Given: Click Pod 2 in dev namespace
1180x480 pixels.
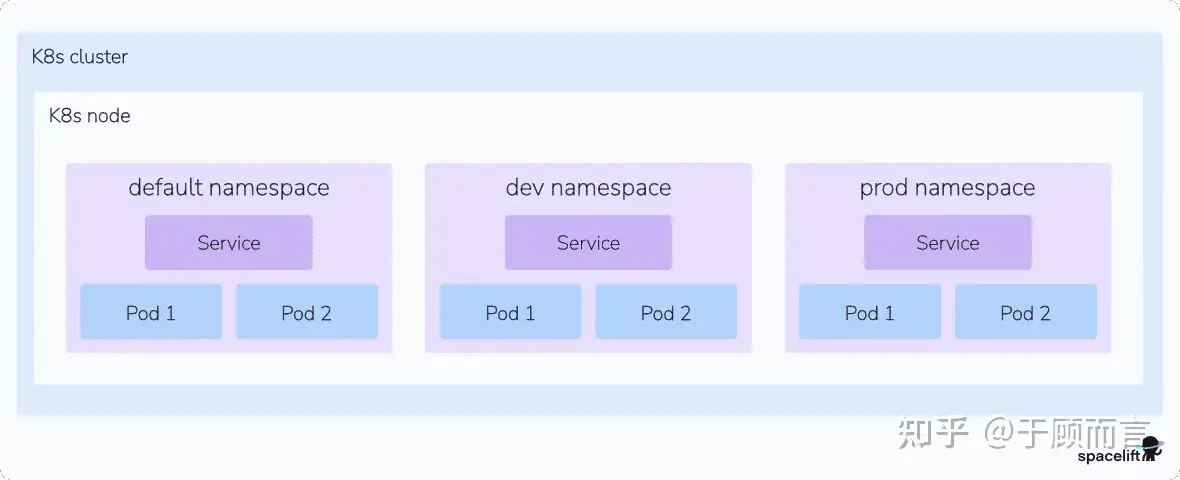Looking at the screenshot, I should pos(666,311).
